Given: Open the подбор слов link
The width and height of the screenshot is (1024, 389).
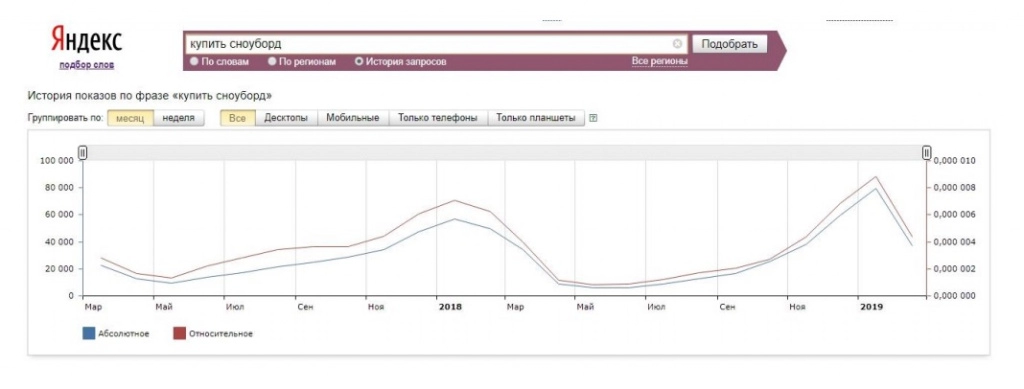Looking at the screenshot, I should tap(86, 65).
